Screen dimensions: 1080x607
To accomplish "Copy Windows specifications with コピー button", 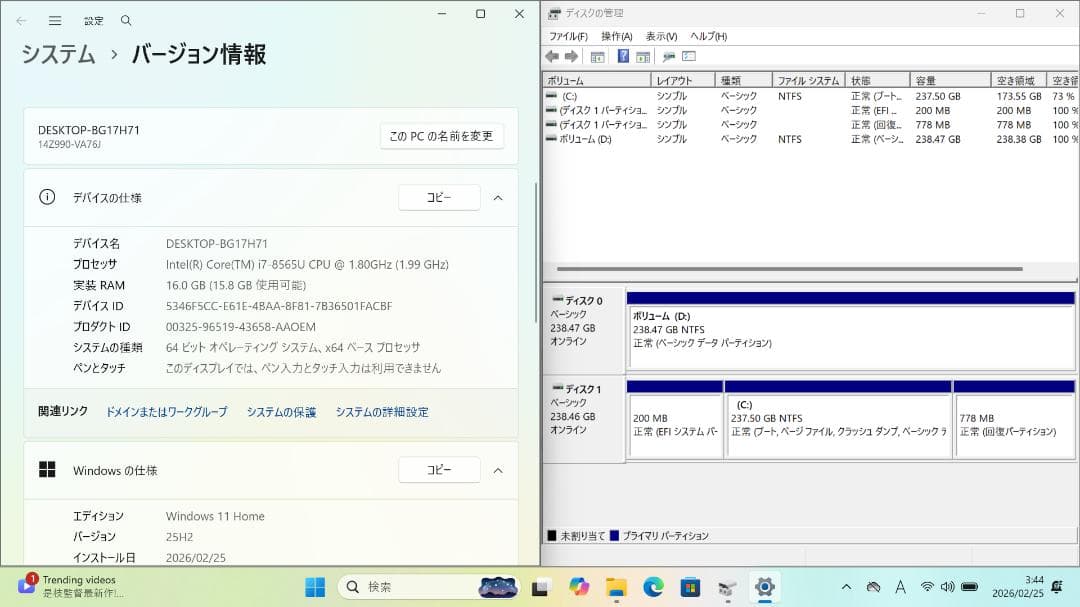I will coord(439,470).
